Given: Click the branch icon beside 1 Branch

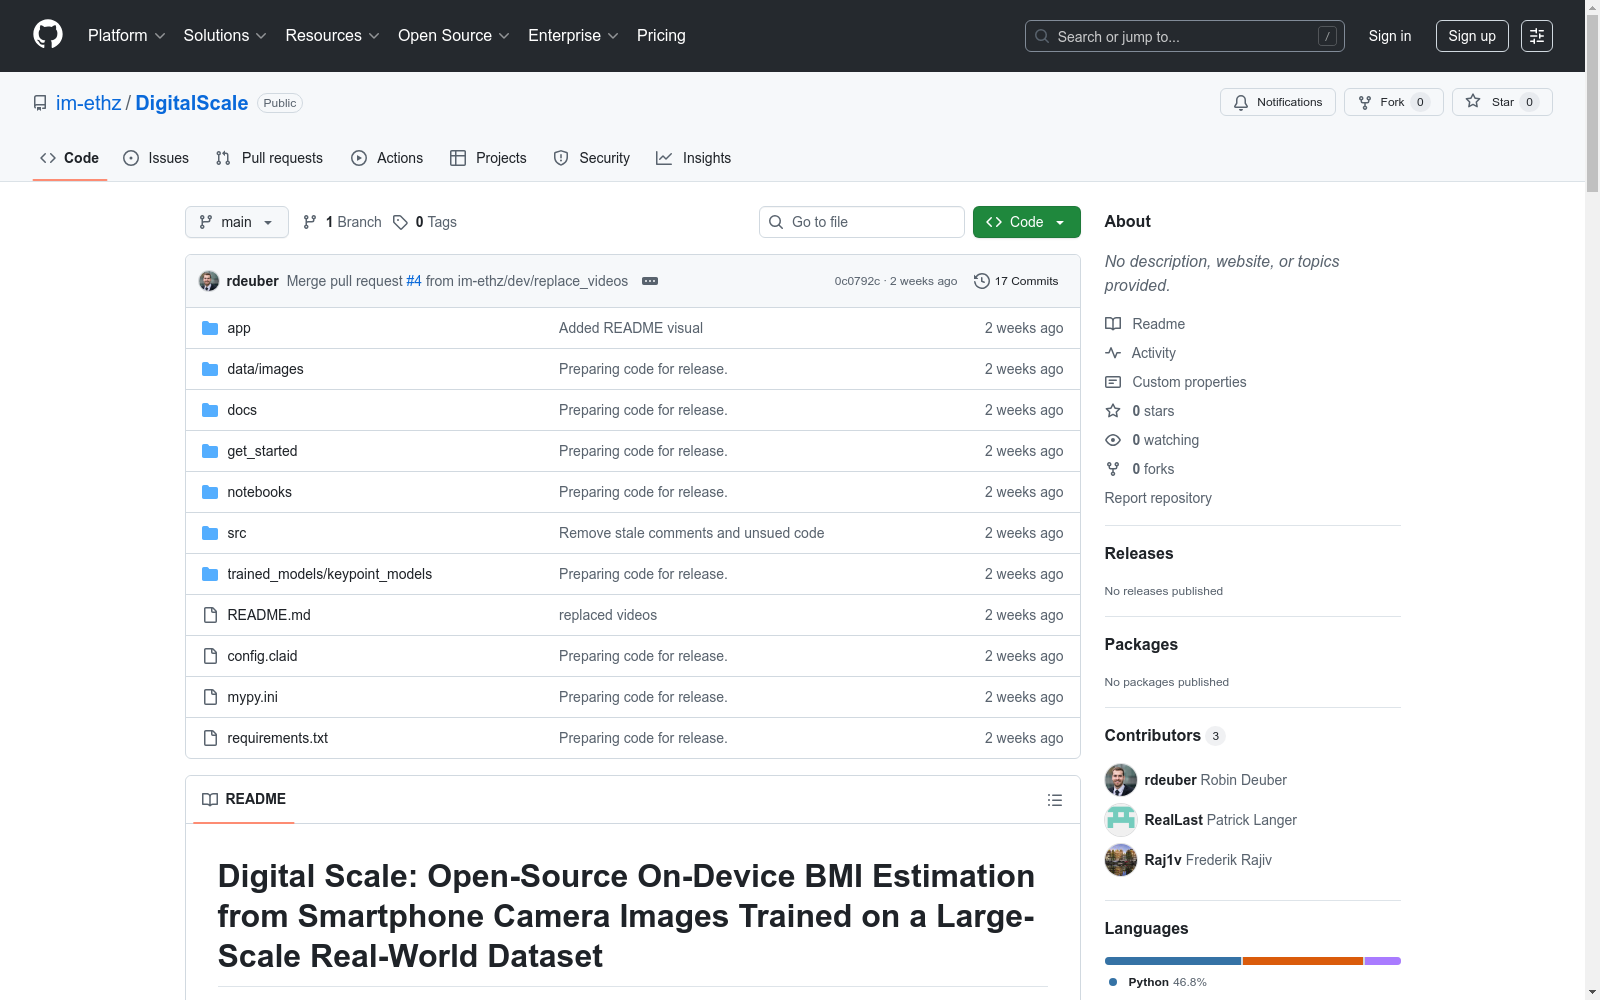Looking at the screenshot, I should (310, 222).
